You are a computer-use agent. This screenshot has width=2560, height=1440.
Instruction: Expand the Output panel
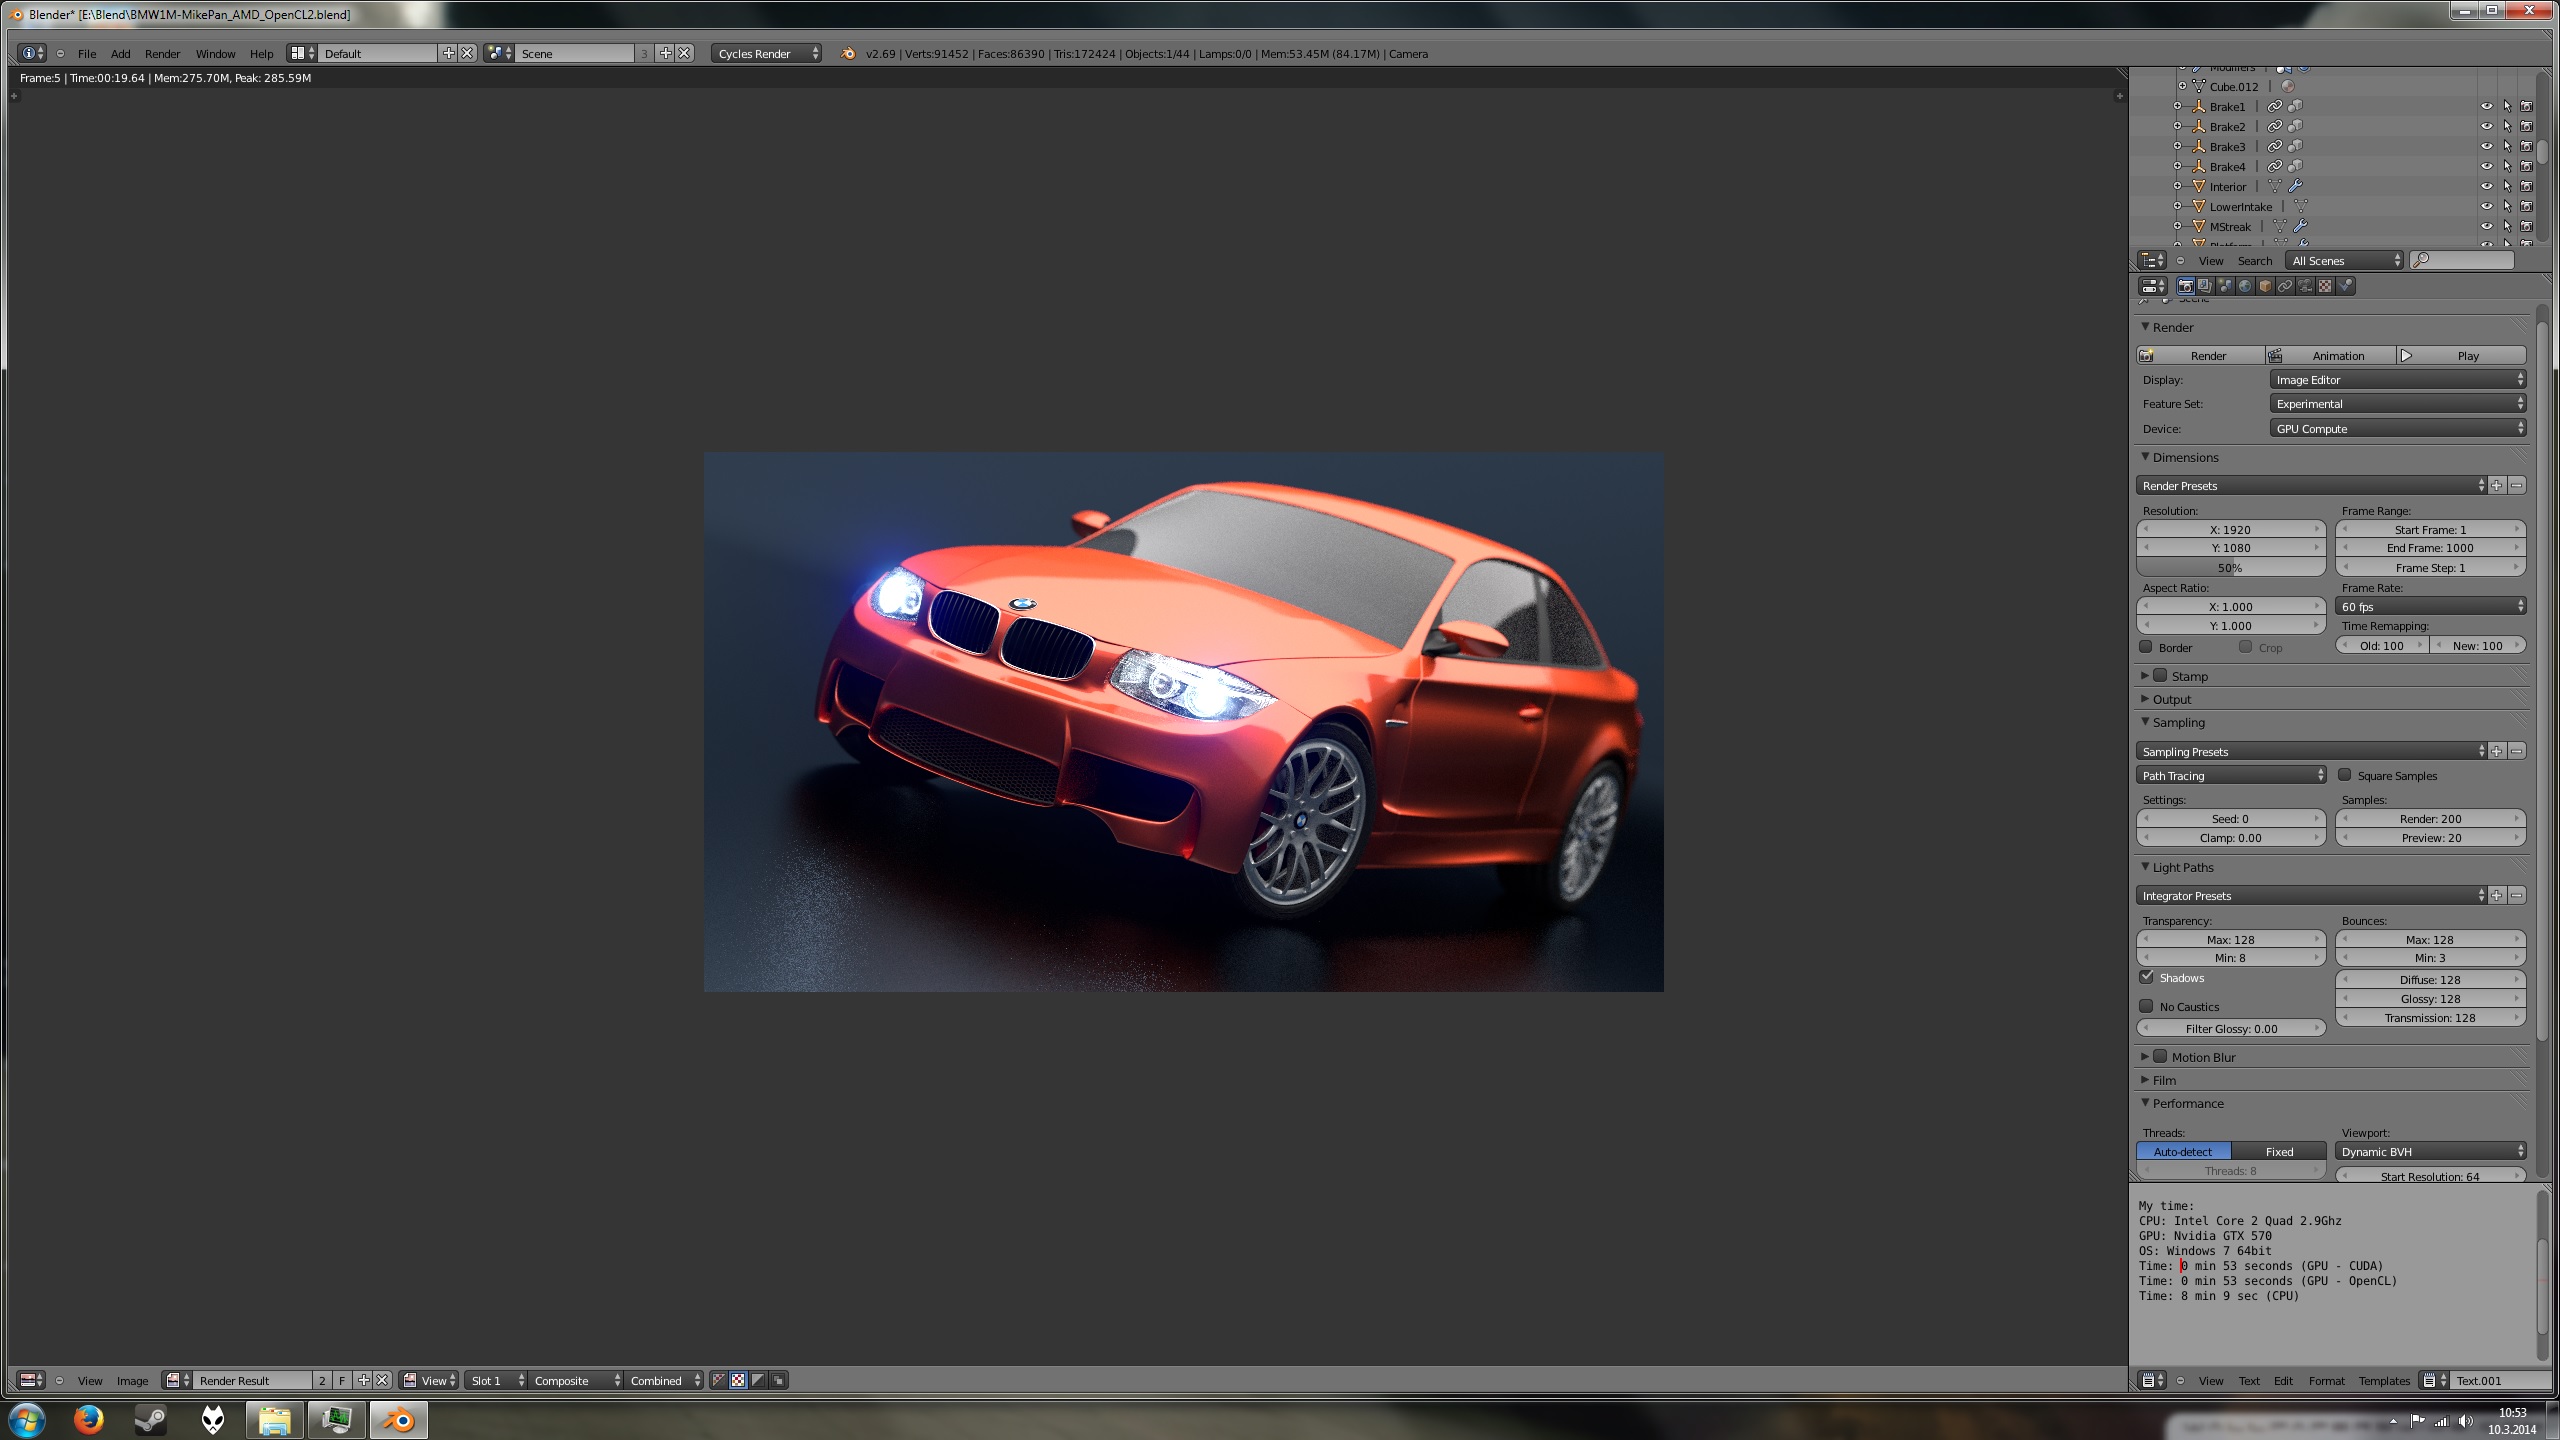[2172, 699]
